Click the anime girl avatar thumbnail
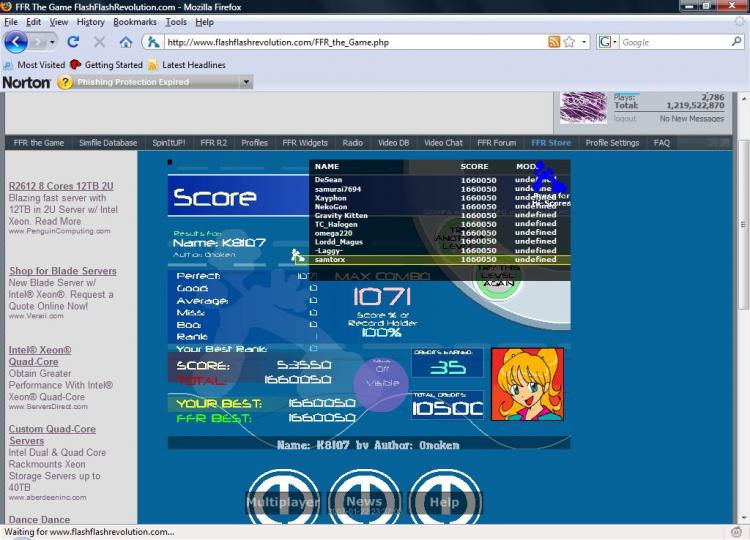The height and width of the screenshot is (540, 750). (x=527, y=383)
